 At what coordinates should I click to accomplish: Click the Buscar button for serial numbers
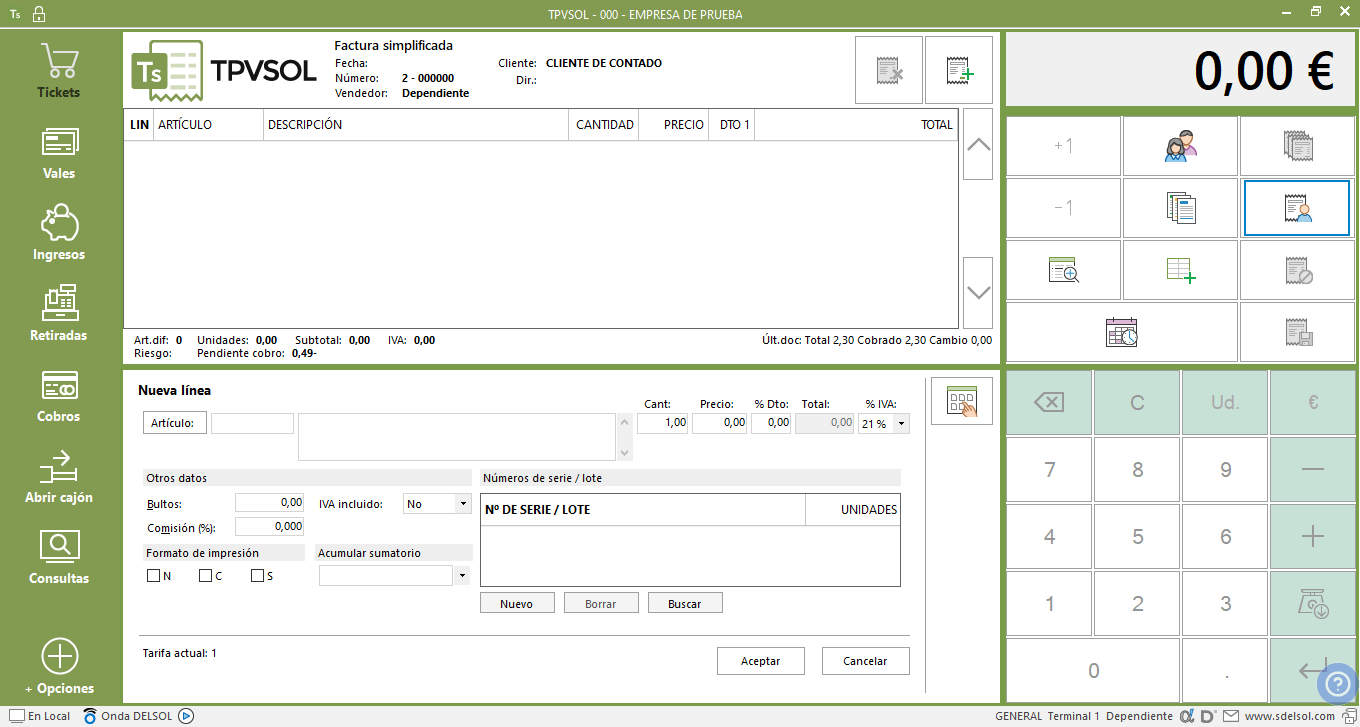pos(685,604)
